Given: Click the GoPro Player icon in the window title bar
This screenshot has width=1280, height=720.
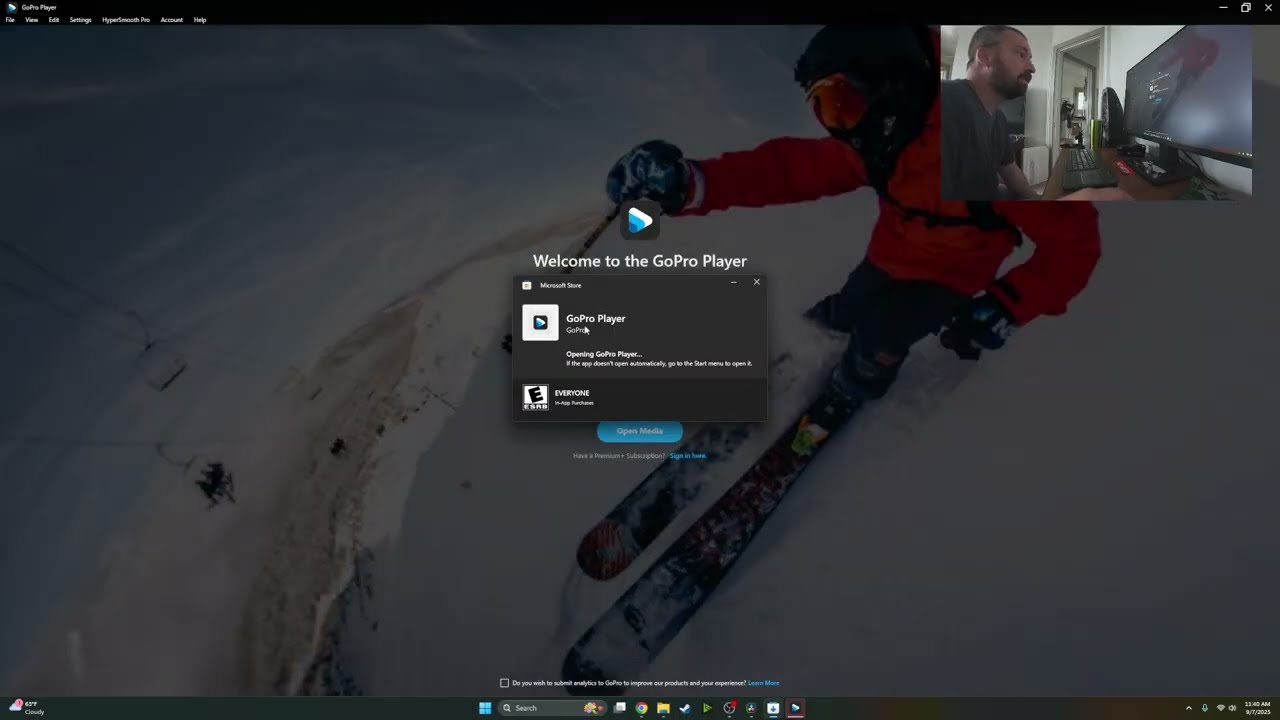Looking at the screenshot, I should click(12, 7).
